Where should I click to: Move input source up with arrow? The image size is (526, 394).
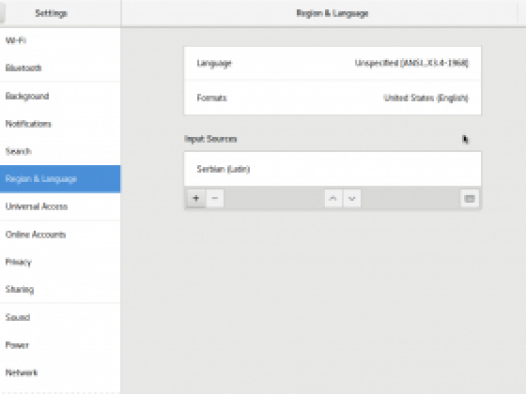(x=333, y=198)
